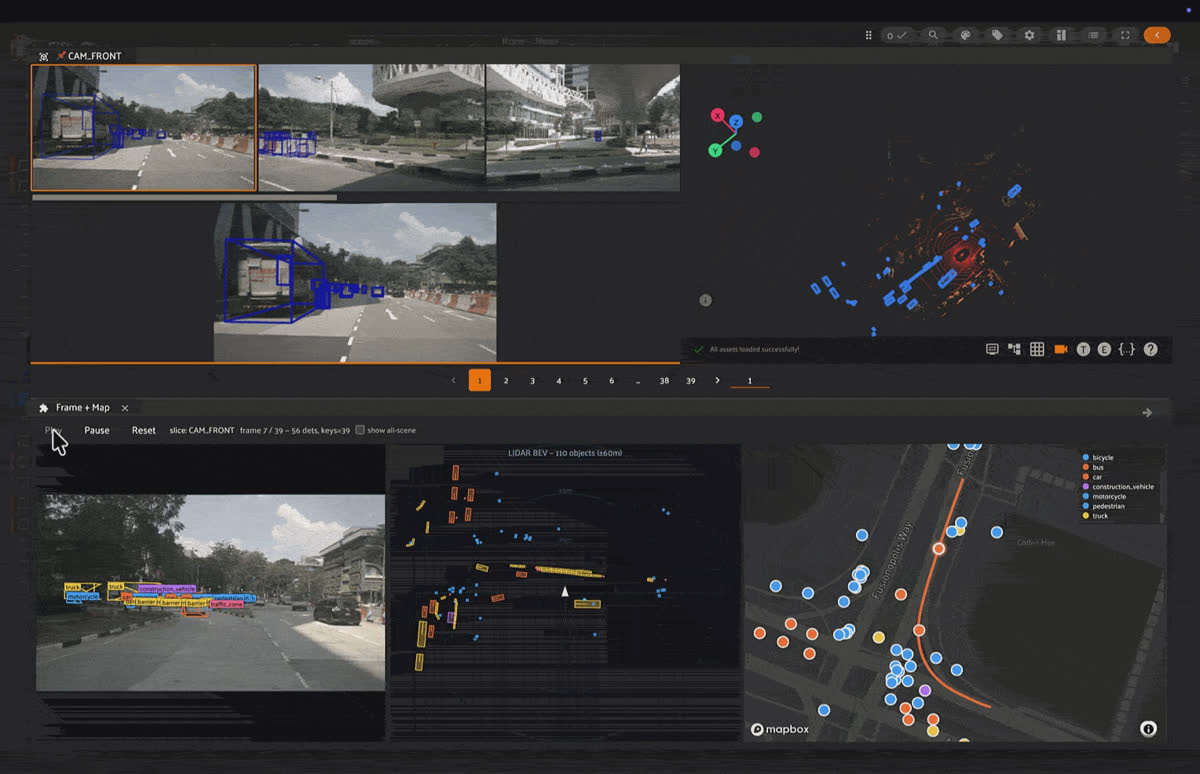Image resolution: width=1200 pixels, height=774 pixels.
Task: Click the purple construction_vehicle map point
Action: (925, 691)
